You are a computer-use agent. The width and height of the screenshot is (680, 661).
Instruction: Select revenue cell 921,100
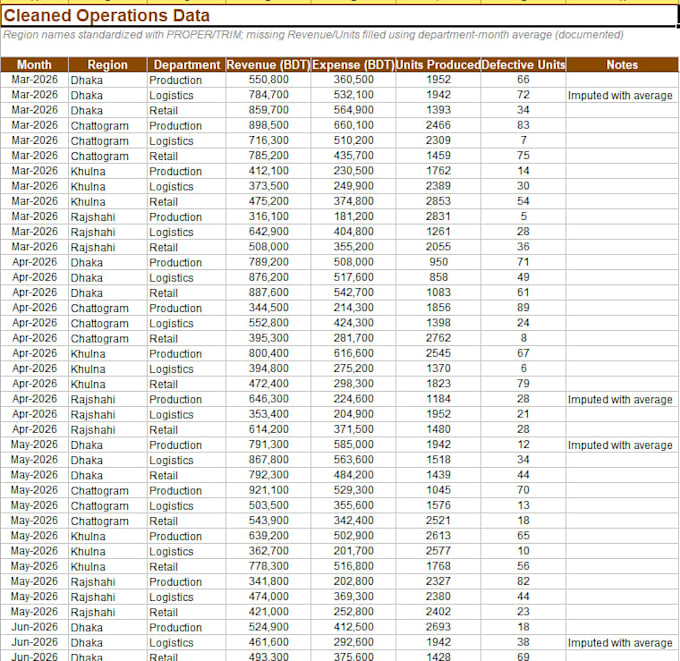(268, 490)
